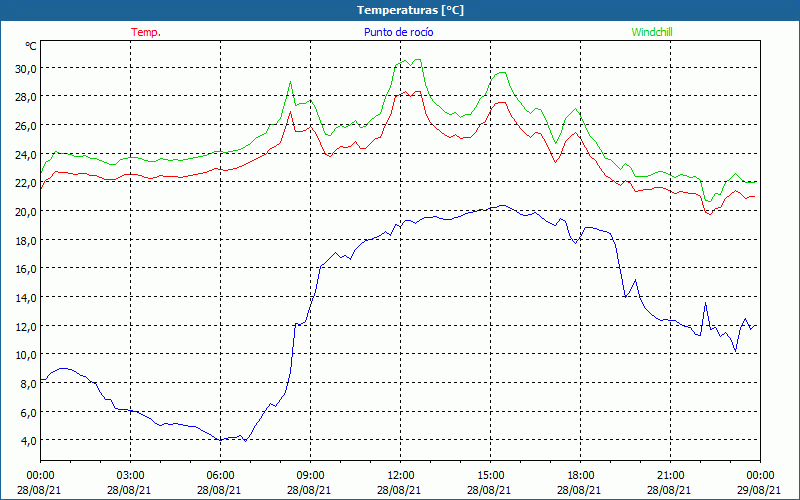Image resolution: width=800 pixels, height=500 pixels.
Task: Click the 06:00 time label on the x-axis
Action: click(x=220, y=476)
